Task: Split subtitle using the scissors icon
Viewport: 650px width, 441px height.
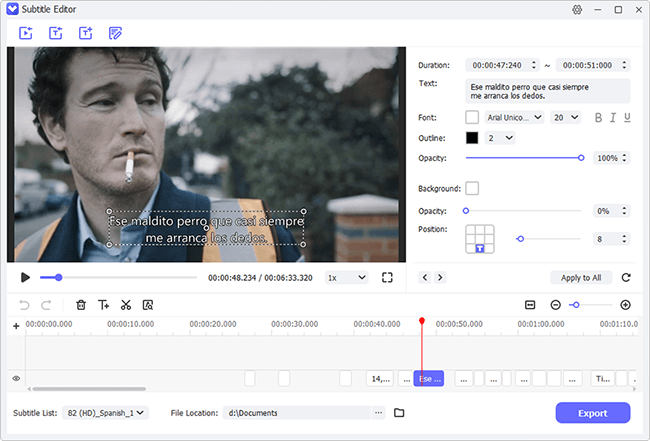Action: (126, 305)
